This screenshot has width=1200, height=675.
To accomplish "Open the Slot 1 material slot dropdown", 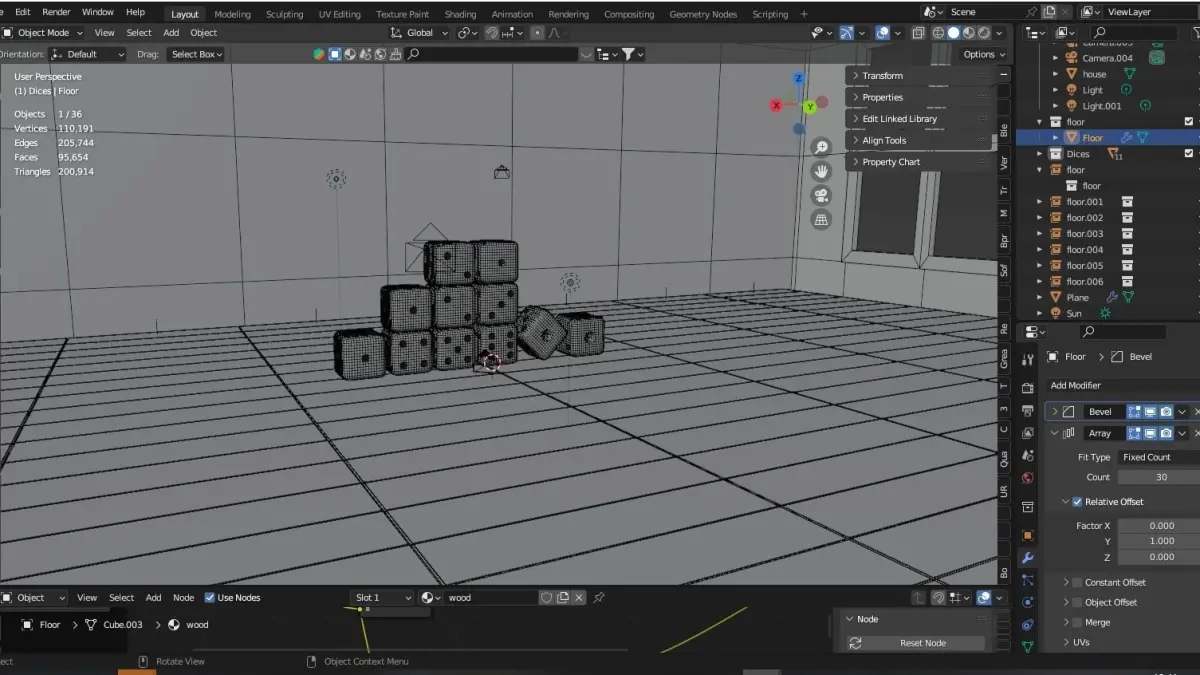I will coord(381,597).
